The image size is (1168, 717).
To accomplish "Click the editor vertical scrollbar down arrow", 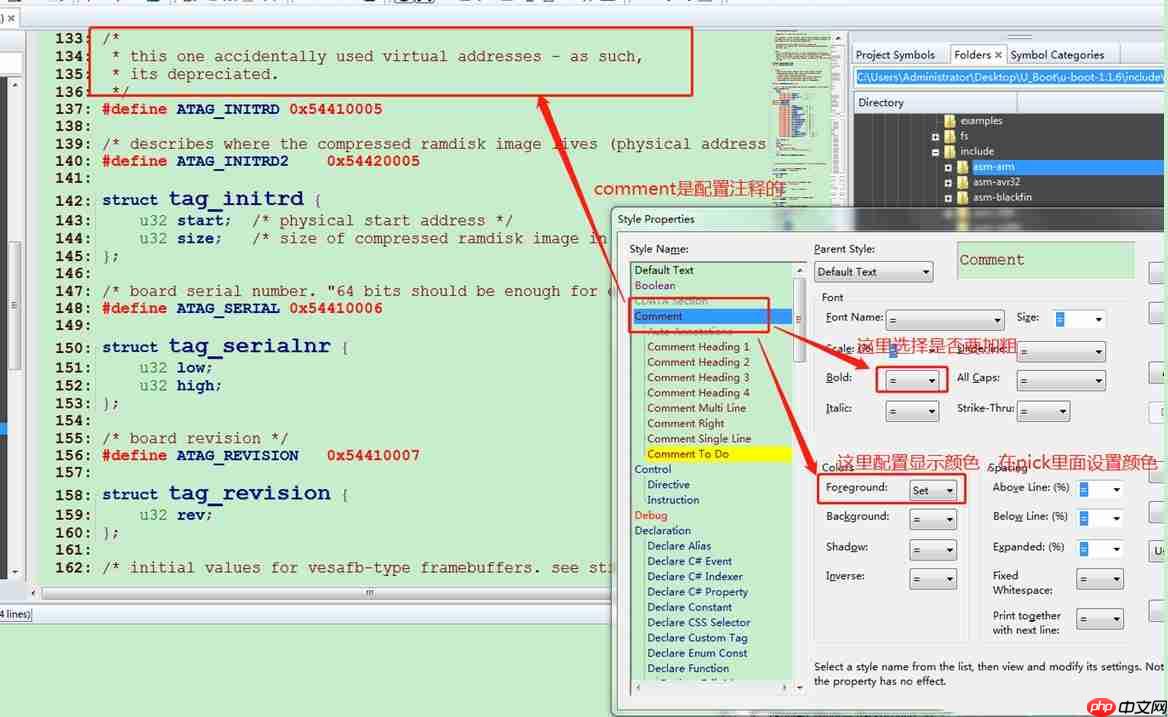I will click(14, 572).
